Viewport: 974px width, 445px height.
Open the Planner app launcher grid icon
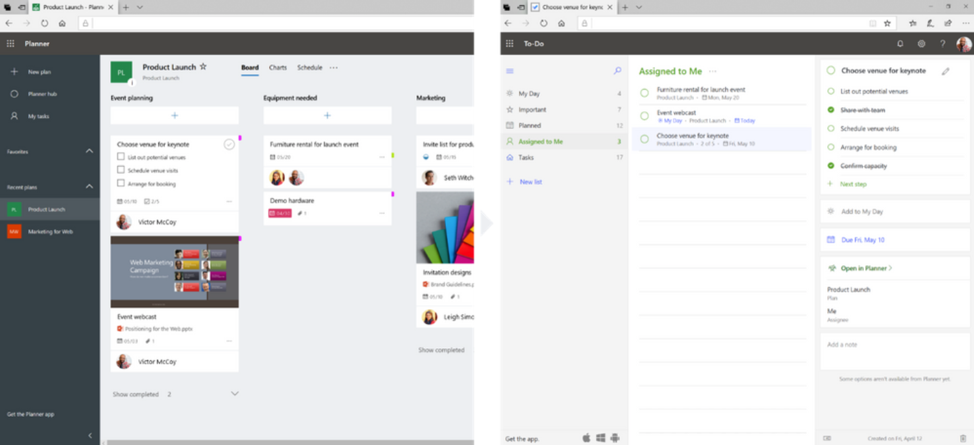pos(10,44)
